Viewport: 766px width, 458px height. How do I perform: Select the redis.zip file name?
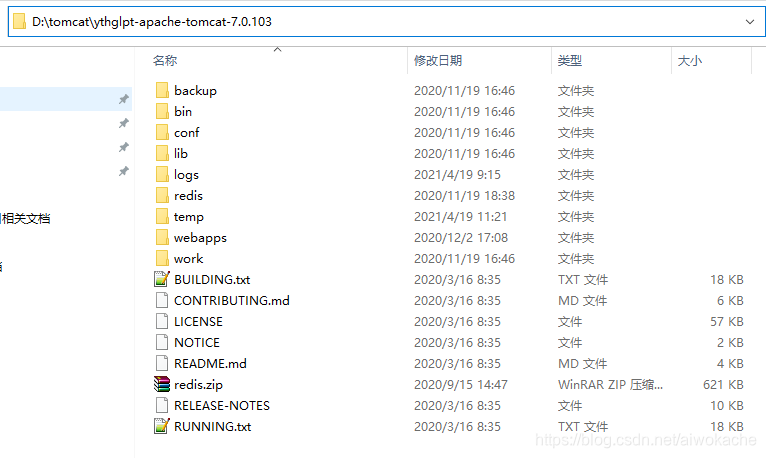point(198,385)
